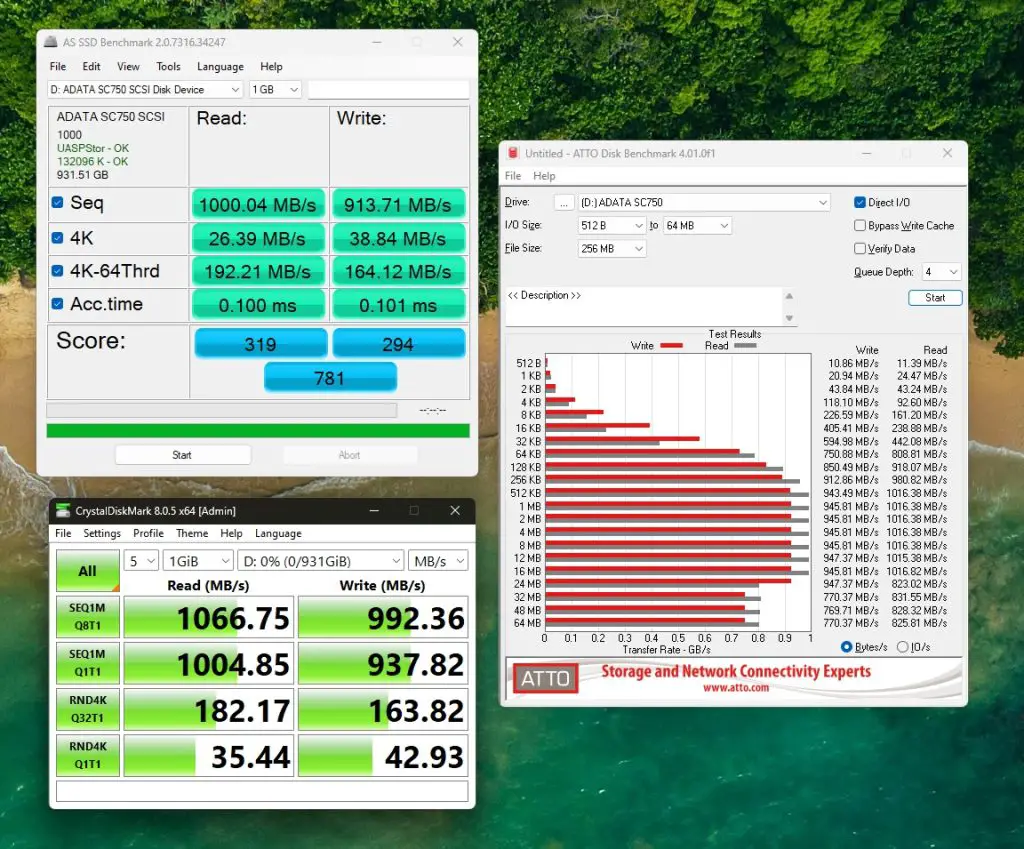Toggle the 4K-64Thrd test checkbox
Viewport: 1024px width, 849px height.
point(57,270)
